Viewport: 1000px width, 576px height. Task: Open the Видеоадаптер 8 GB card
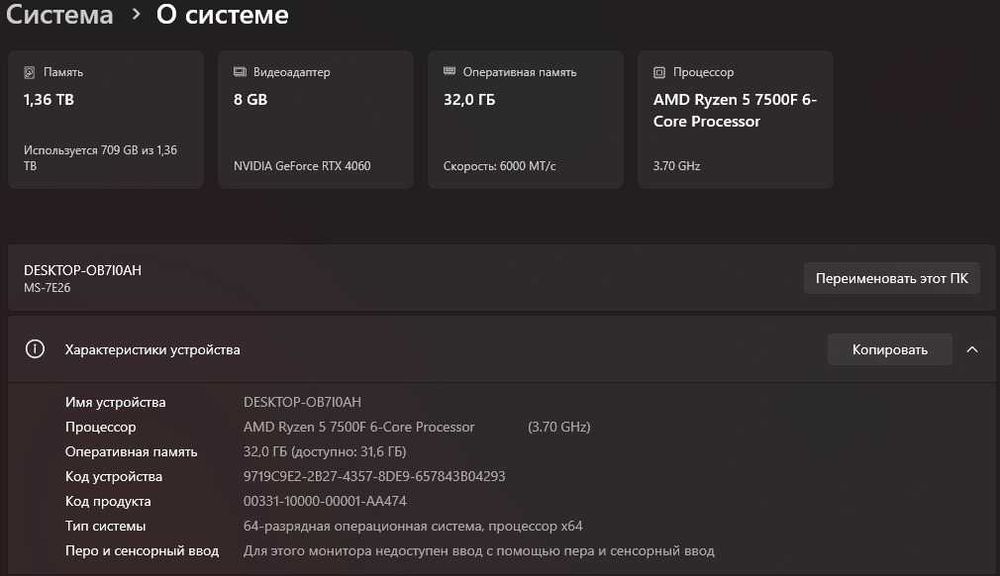316,120
